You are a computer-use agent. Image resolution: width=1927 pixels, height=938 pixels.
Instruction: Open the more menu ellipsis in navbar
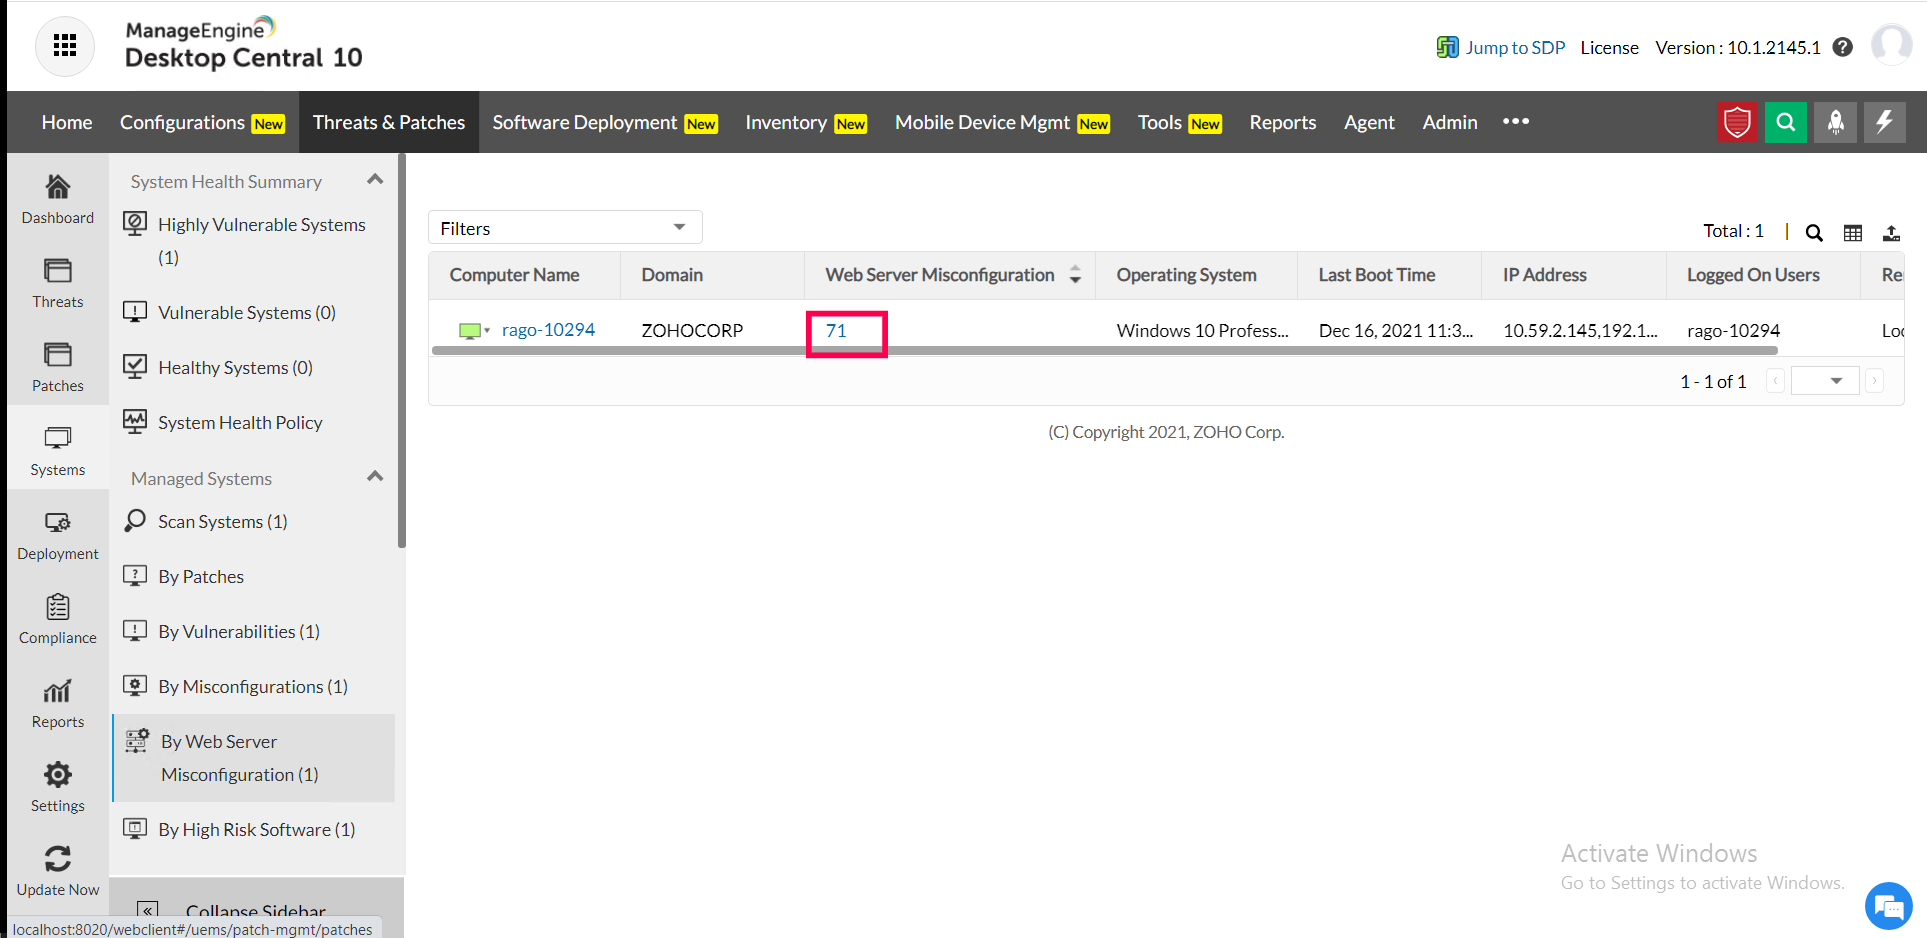point(1516,121)
